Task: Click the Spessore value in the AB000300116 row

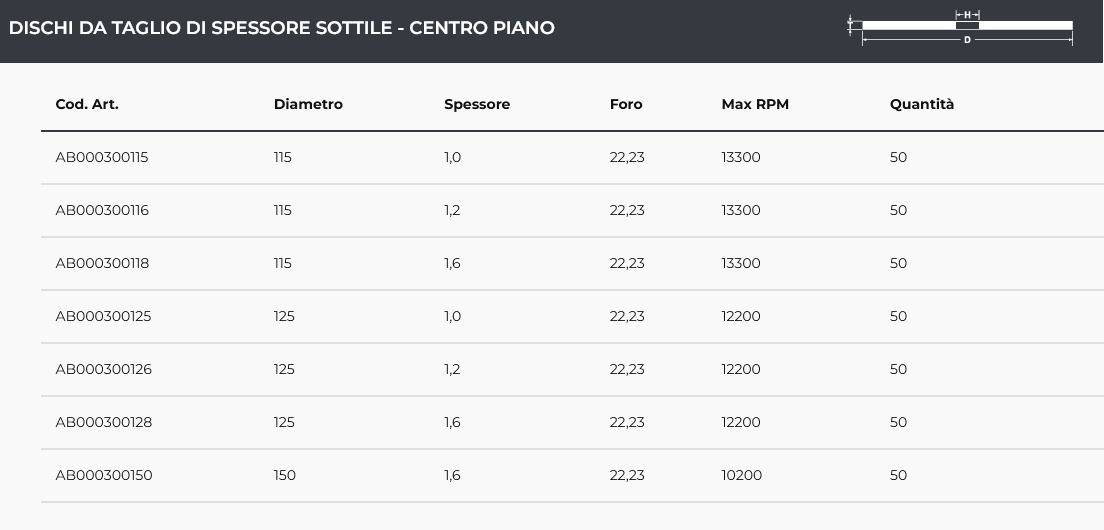Action: (452, 211)
